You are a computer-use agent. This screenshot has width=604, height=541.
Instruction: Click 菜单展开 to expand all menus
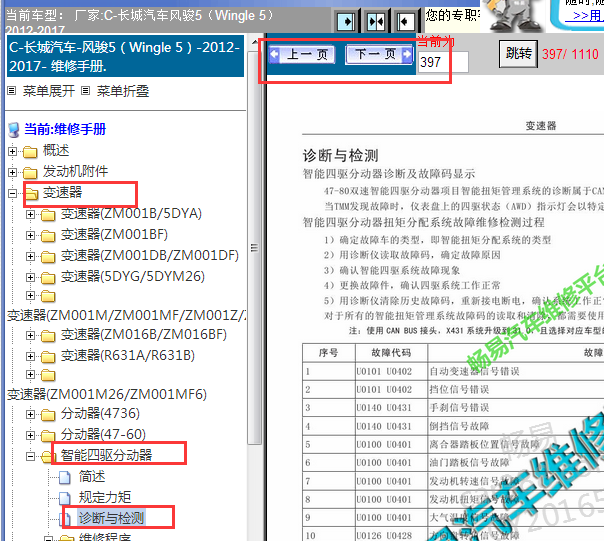49,91
